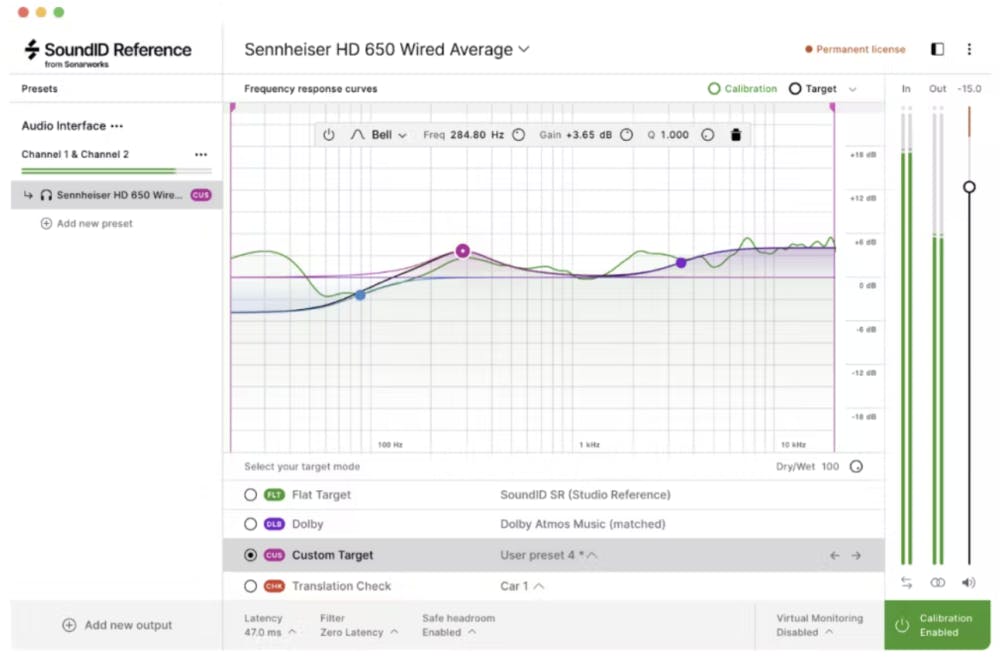Image resolution: width=1000 pixels, height=663 pixels.
Task: Mute output with the speaker icon
Action: 968,583
